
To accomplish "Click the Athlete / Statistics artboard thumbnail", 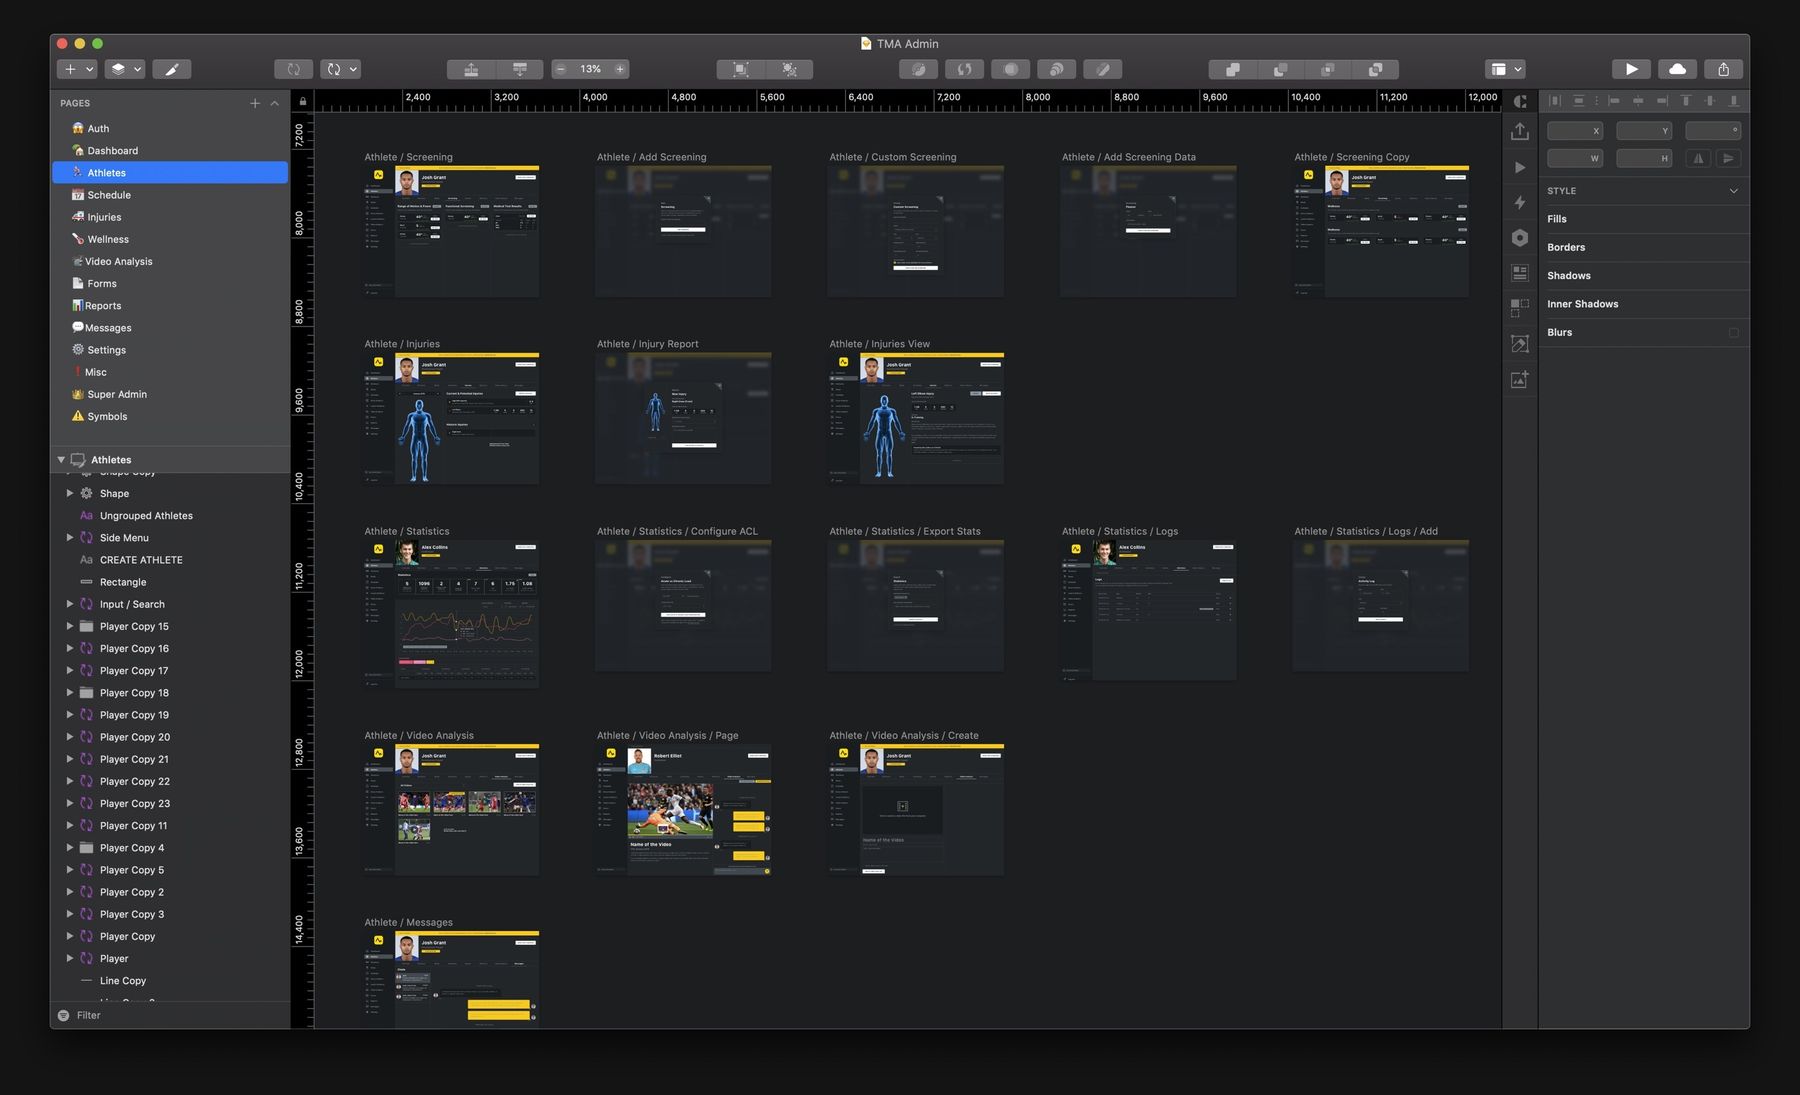I will point(451,614).
